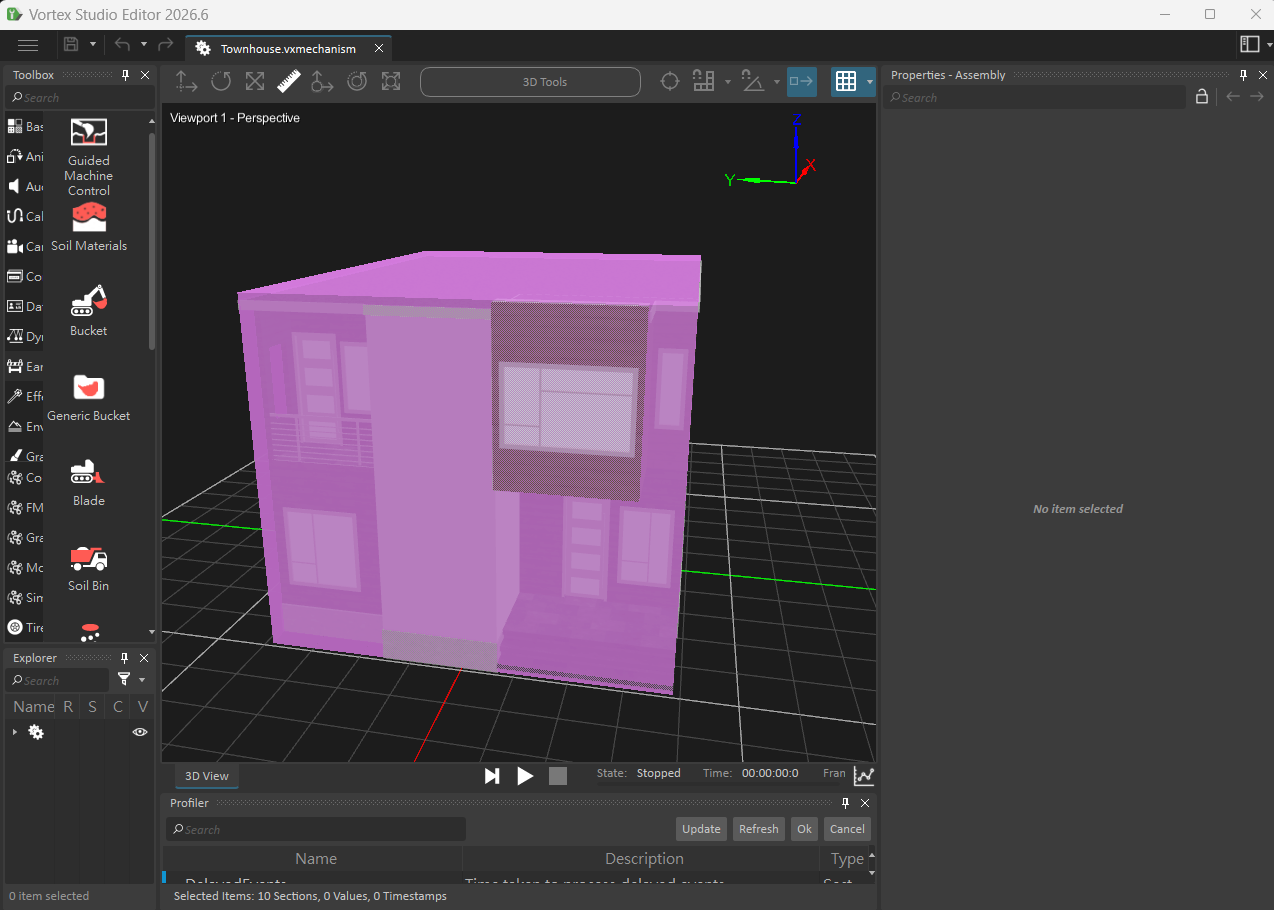Expand the mechanism tree node in Explorer
This screenshot has height=910, width=1274.
15,732
